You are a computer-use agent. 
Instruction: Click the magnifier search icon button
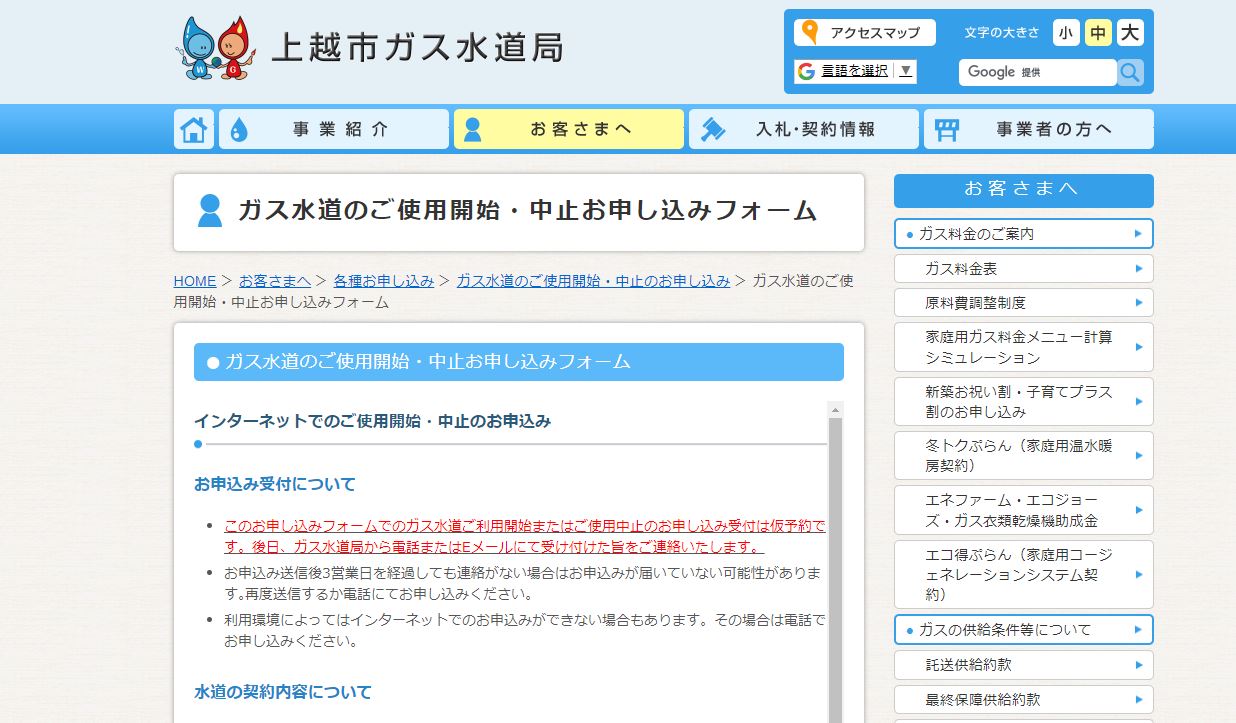(x=1130, y=72)
